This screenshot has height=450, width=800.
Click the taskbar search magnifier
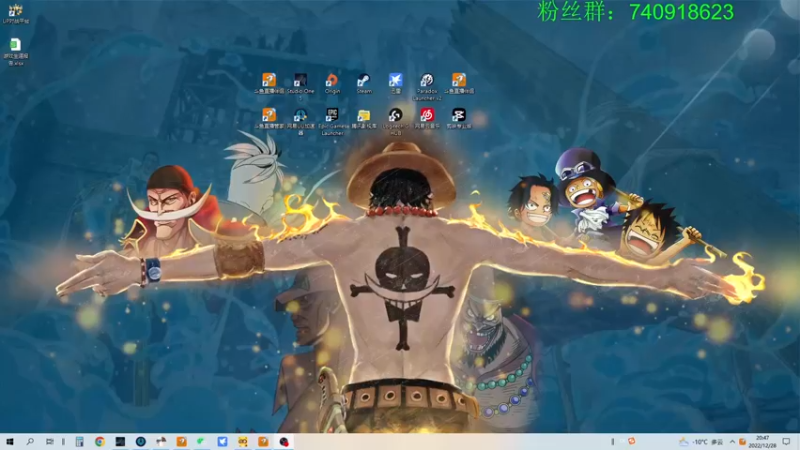(x=30, y=441)
